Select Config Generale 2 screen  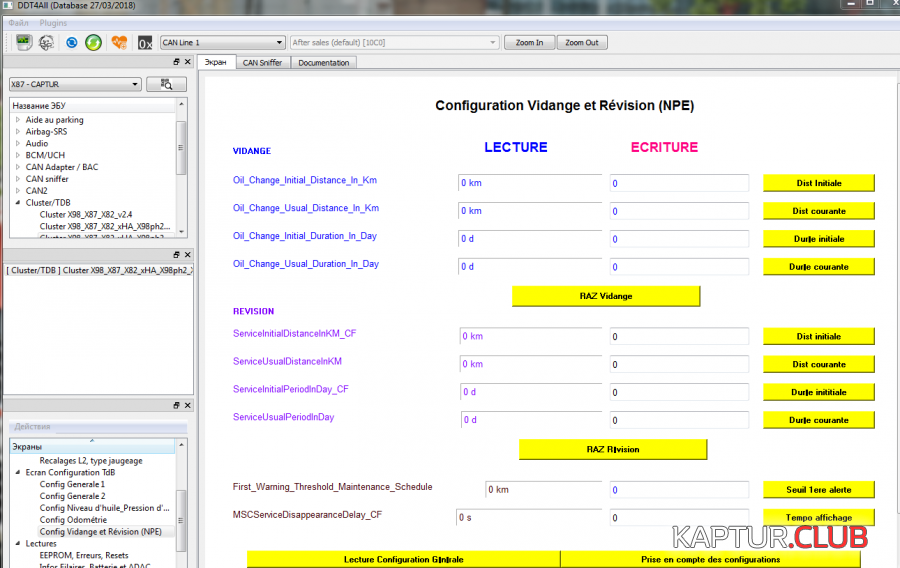pos(72,496)
